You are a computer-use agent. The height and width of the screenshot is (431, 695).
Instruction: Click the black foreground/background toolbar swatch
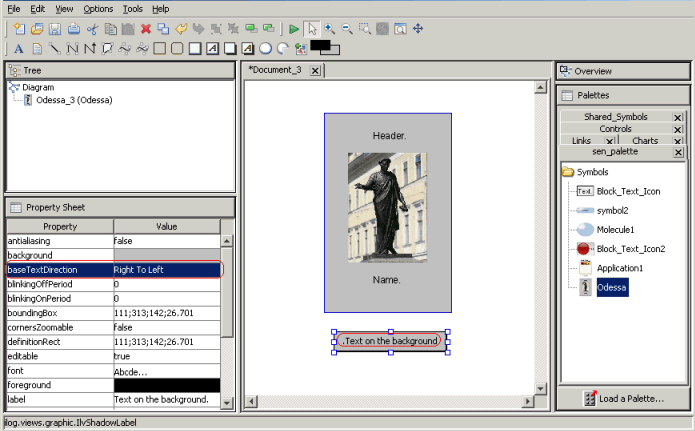click(322, 46)
